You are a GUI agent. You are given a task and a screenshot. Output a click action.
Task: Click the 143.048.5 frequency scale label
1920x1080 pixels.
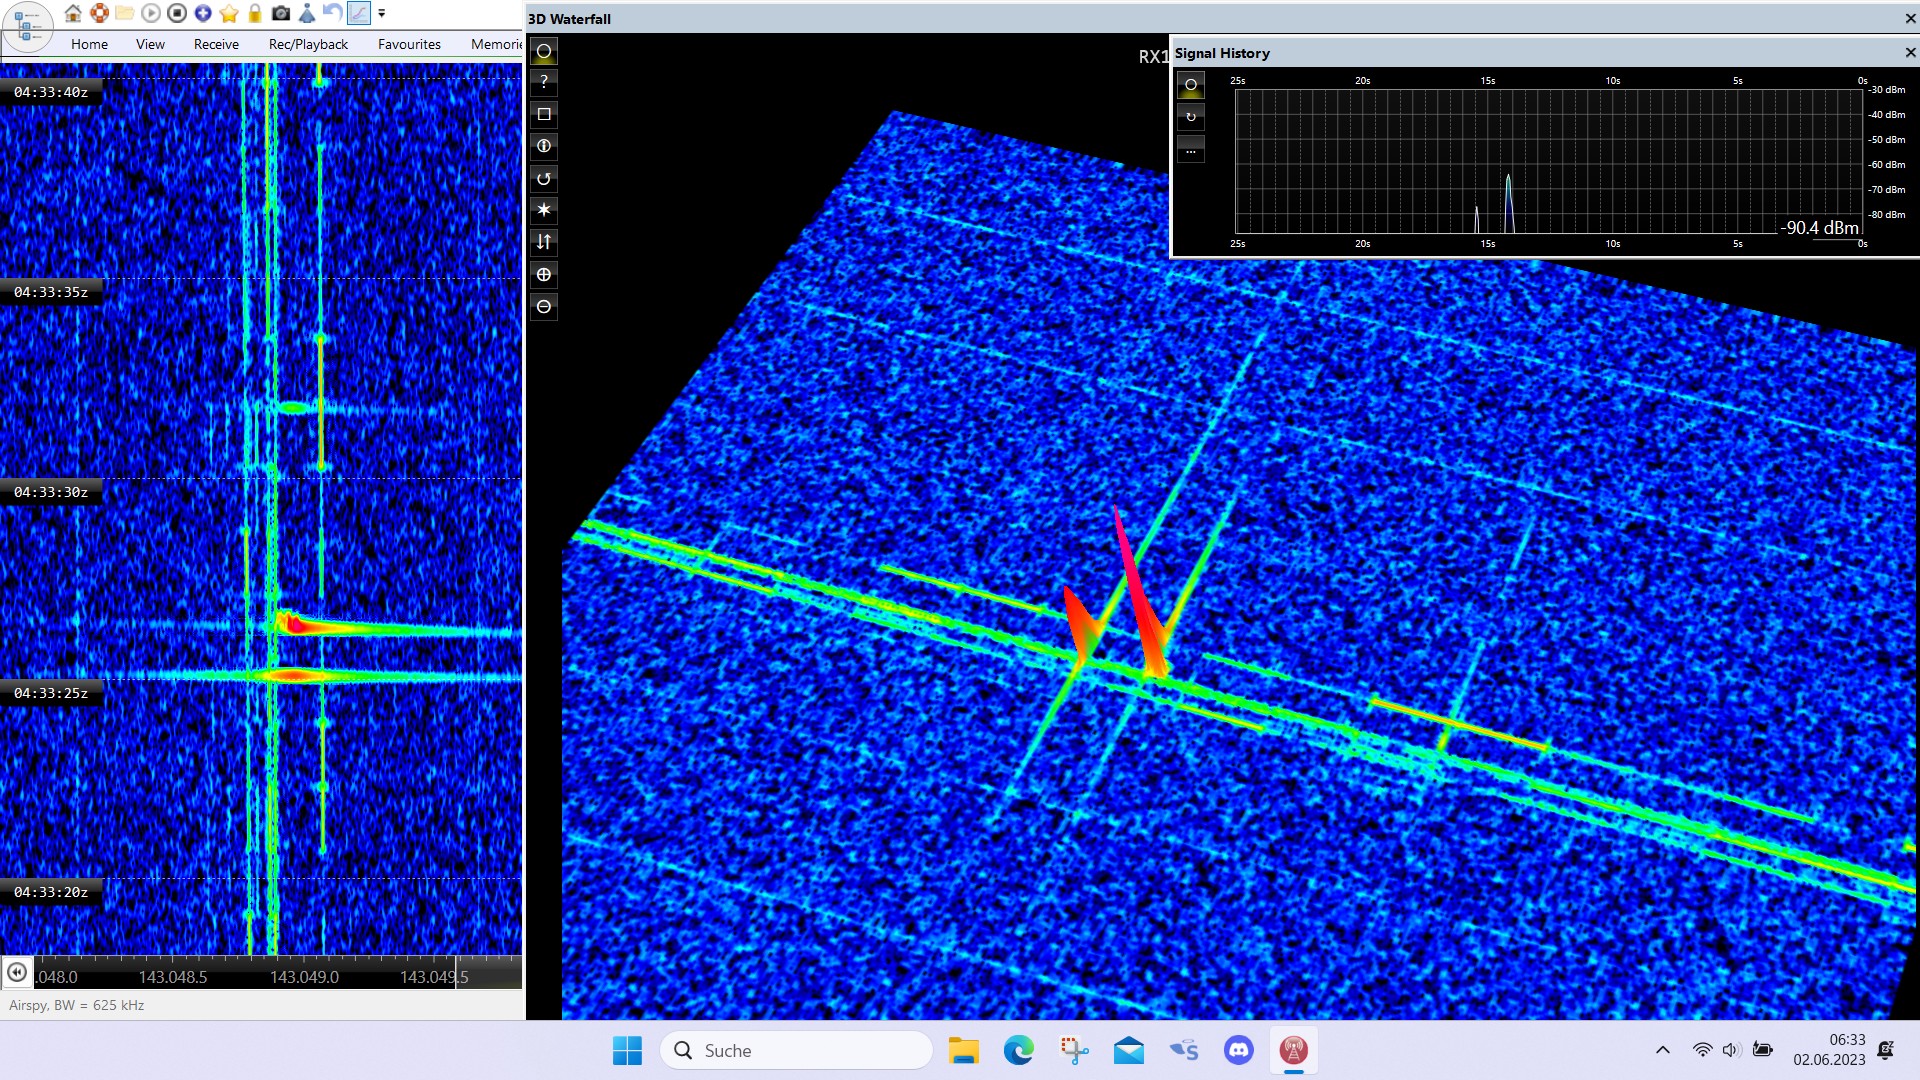pyautogui.click(x=173, y=977)
